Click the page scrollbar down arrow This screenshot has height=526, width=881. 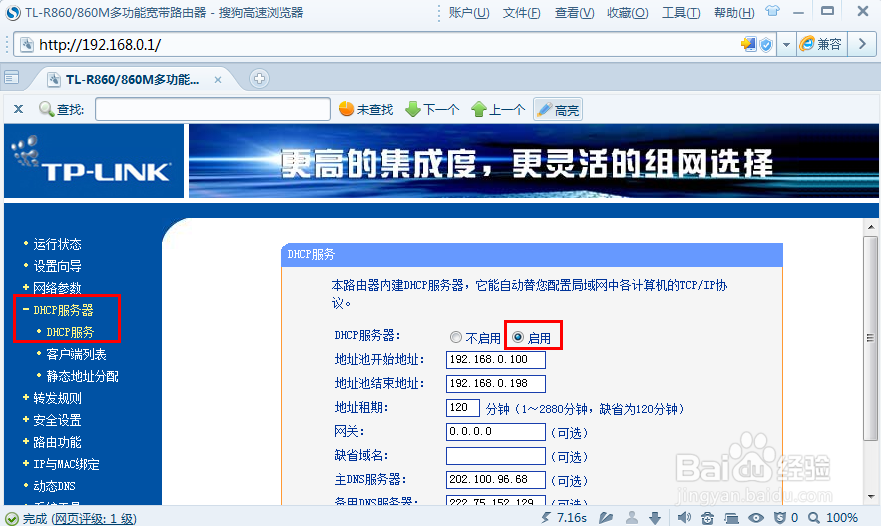871,497
